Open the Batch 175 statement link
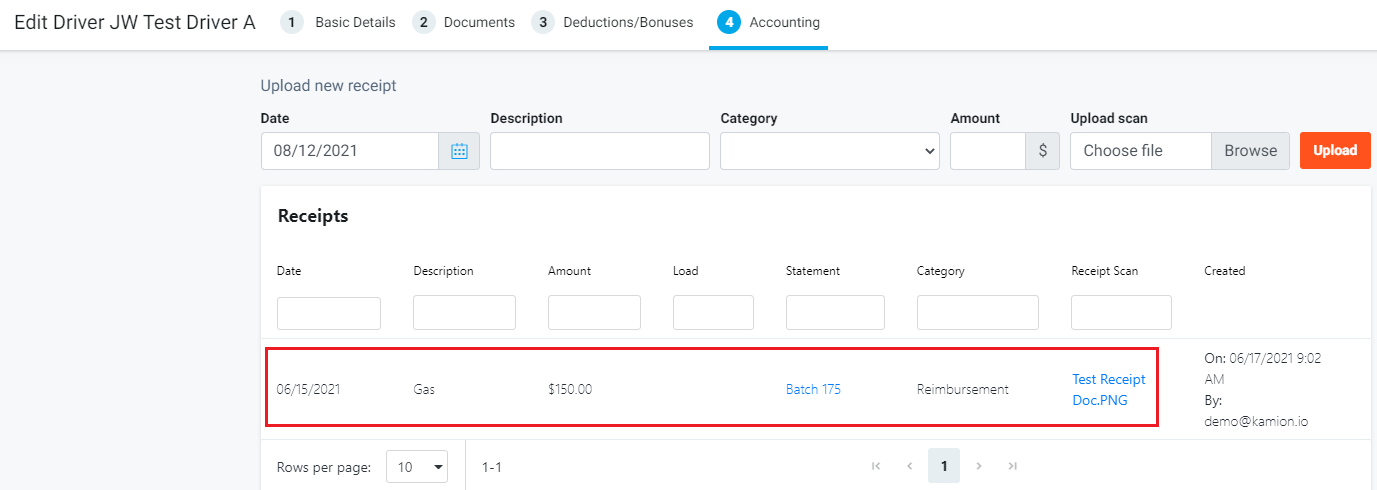Viewport: 1377px width, 490px height. [813, 390]
